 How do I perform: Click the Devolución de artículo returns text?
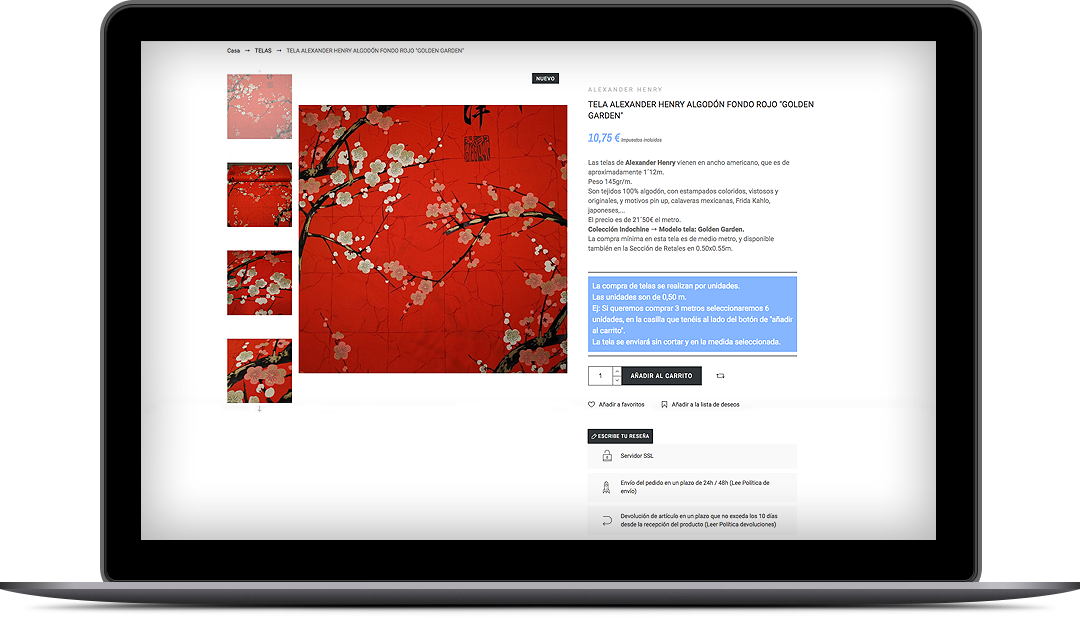pyautogui.click(x=698, y=520)
